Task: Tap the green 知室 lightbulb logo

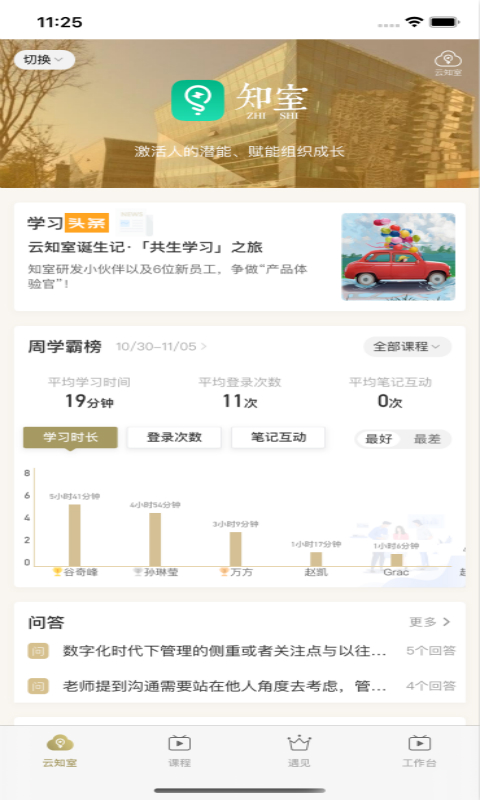Action: pyautogui.click(x=197, y=100)
